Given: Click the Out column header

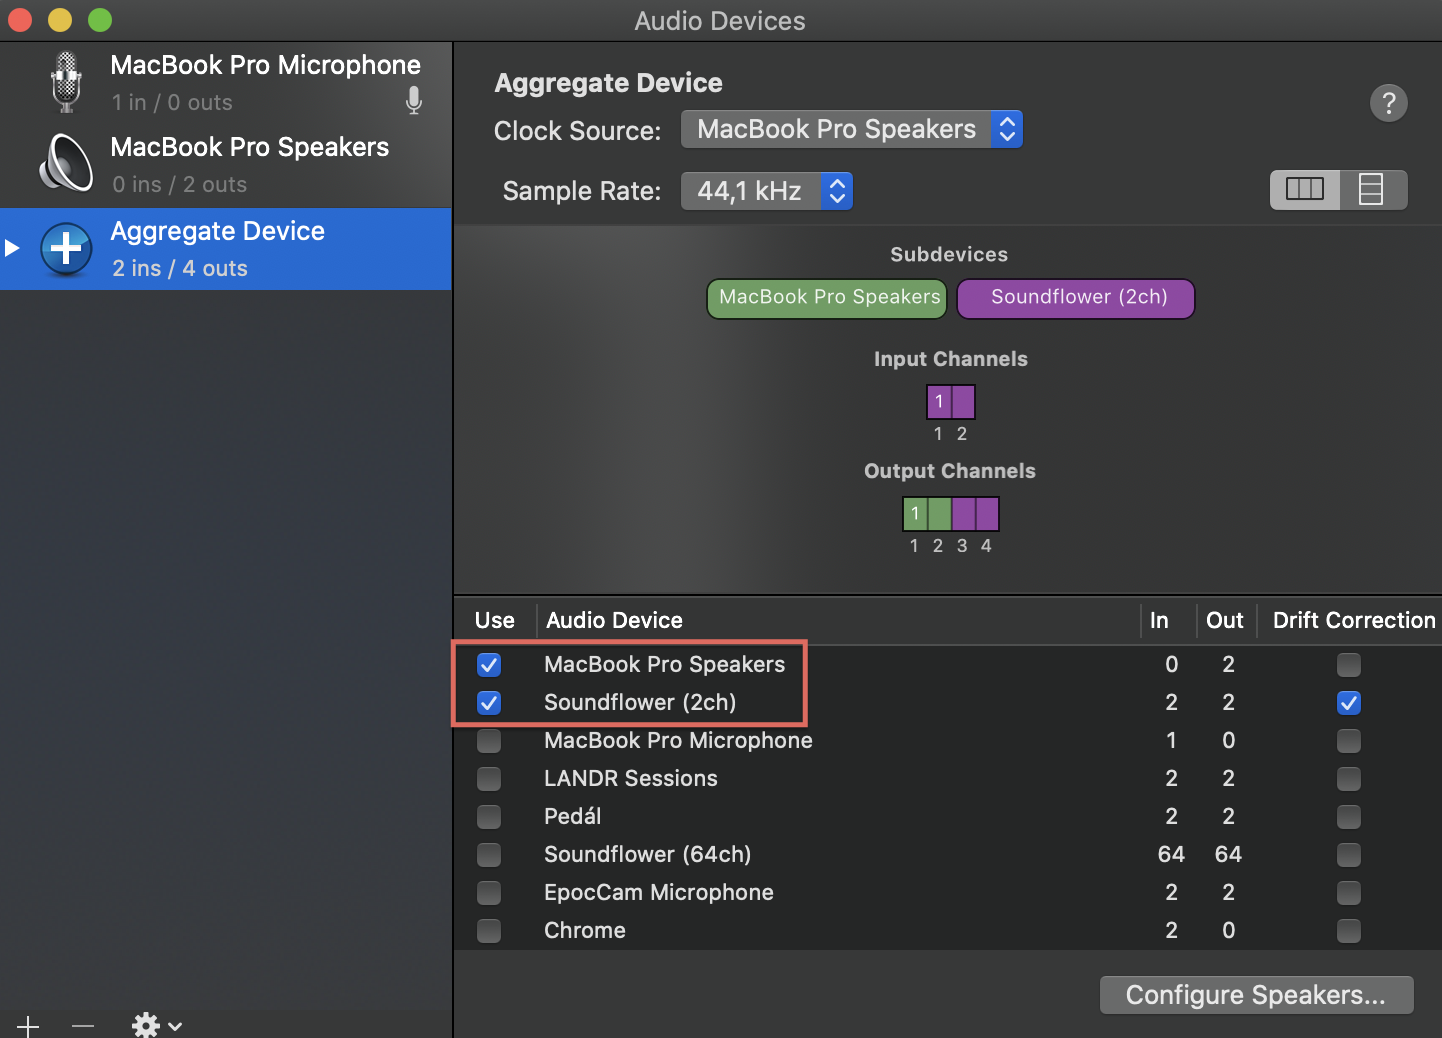Looking at the screenshot, I should (1225, 620).
